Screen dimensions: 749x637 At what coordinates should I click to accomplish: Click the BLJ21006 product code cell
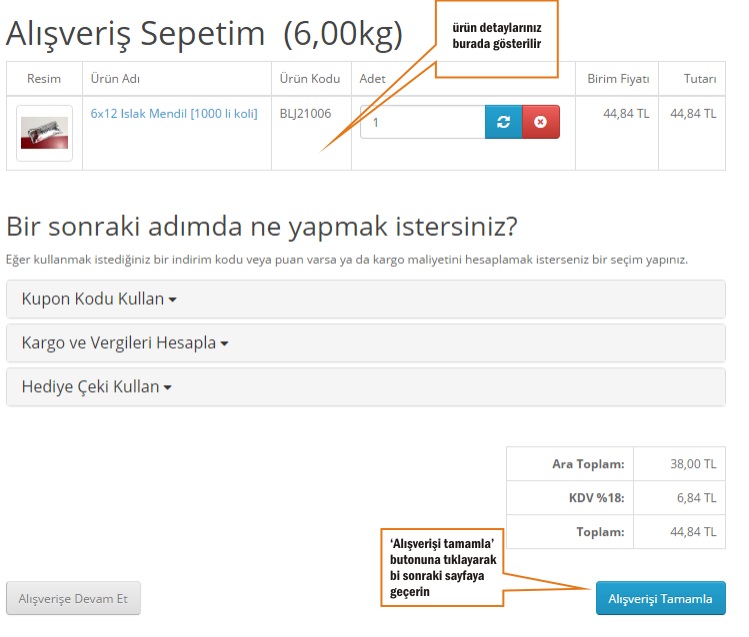click(x=305, y=114)
